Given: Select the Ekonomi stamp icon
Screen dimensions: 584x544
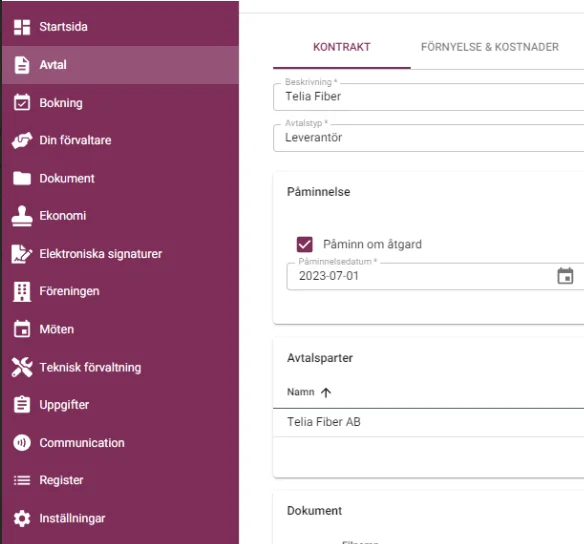Looking at the screenshot, I should pyautogui.click(x=22, y=216).
